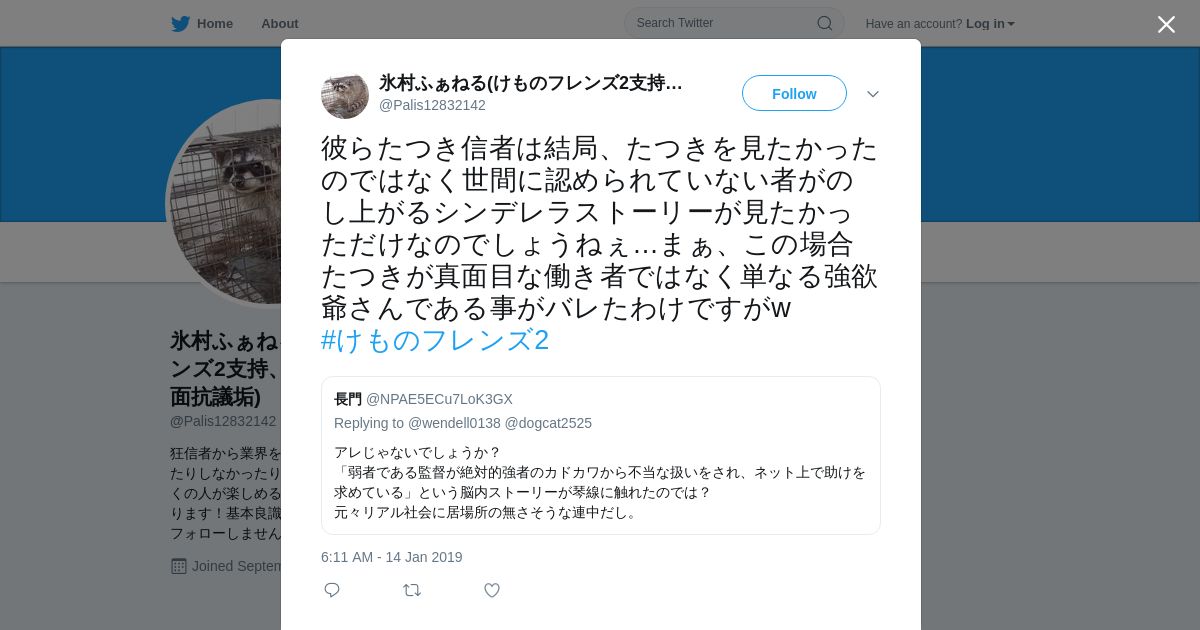The height and width of the screenshot is (630, 1200).
Task: Like the tweet with heart icon
Action: tap(492, 590)
